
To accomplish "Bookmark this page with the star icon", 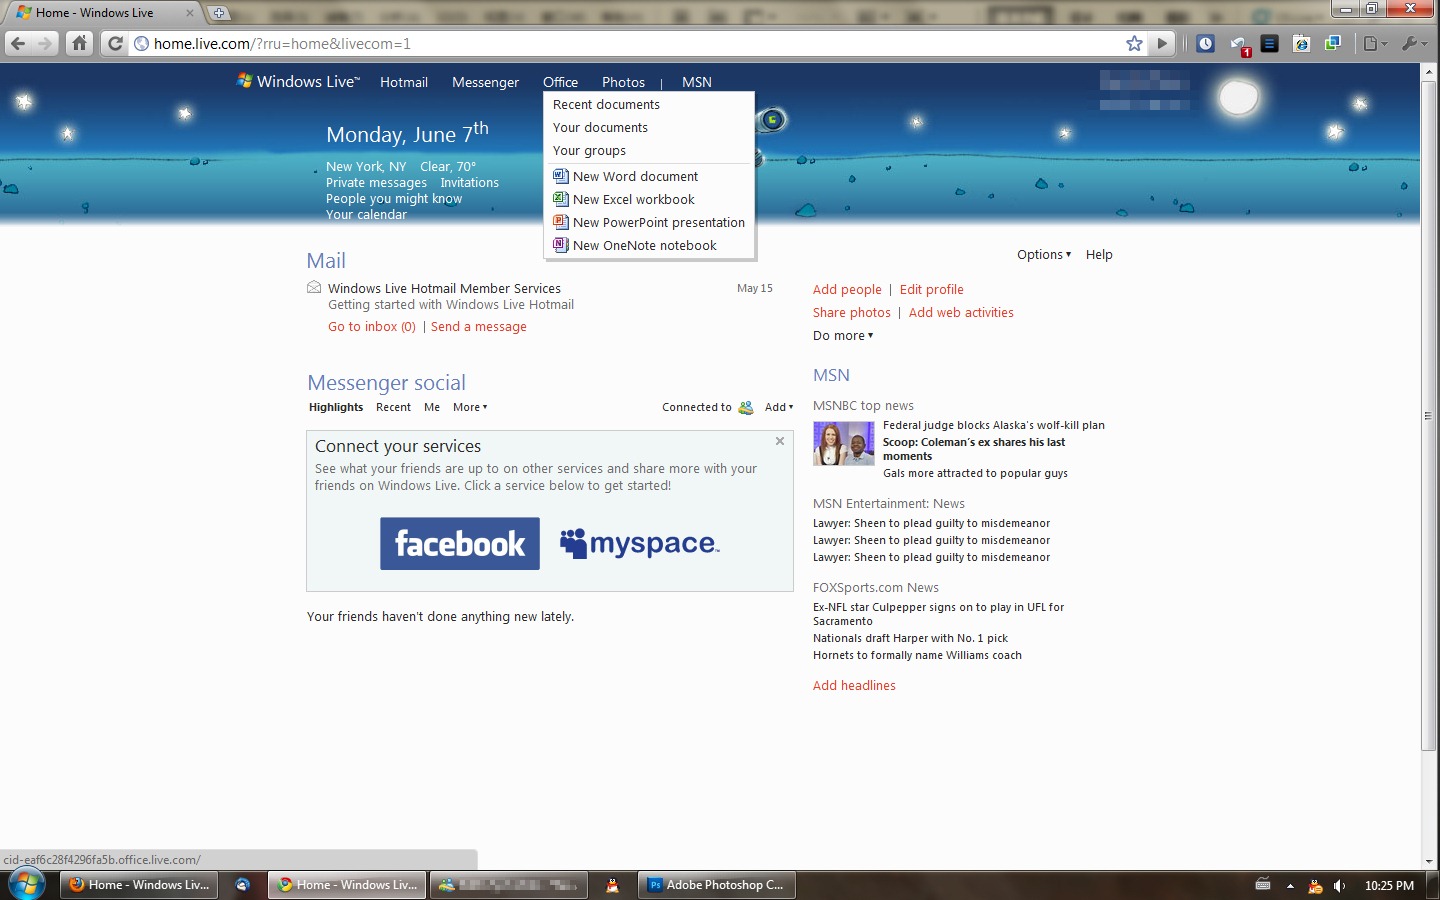I will [1134, 43].
